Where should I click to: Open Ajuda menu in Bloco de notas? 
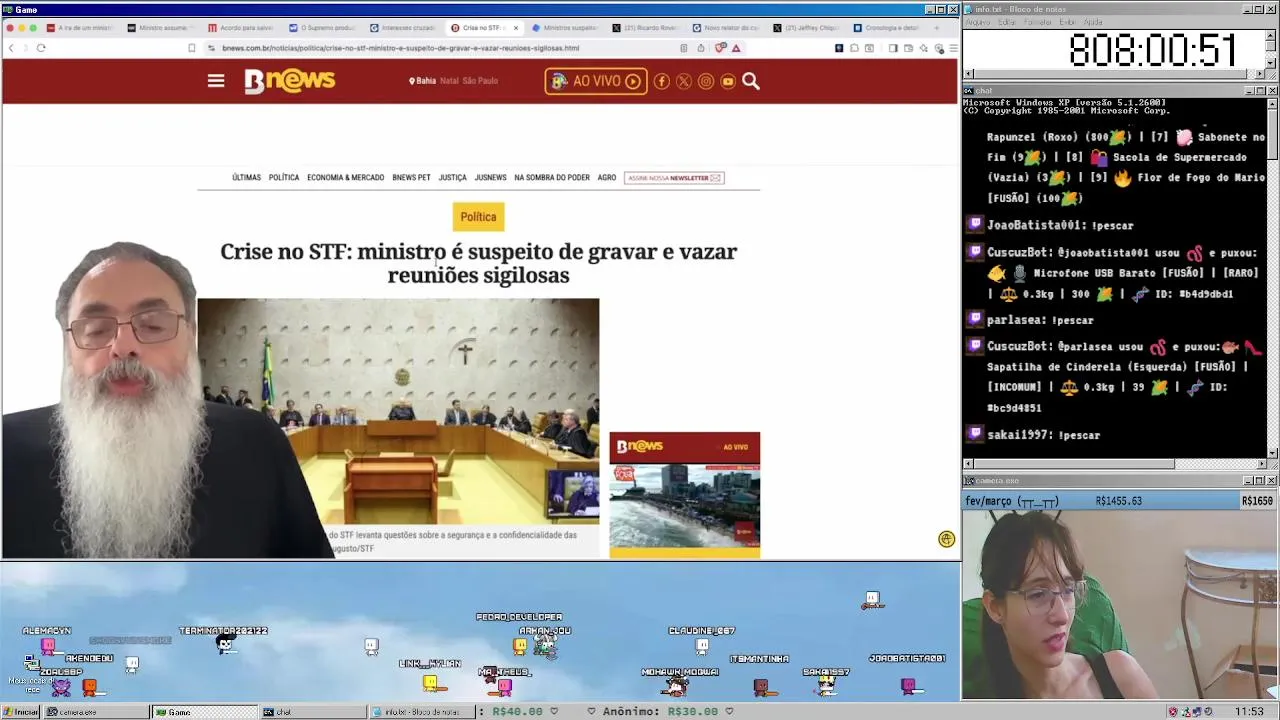click(x=1093, y=22)
